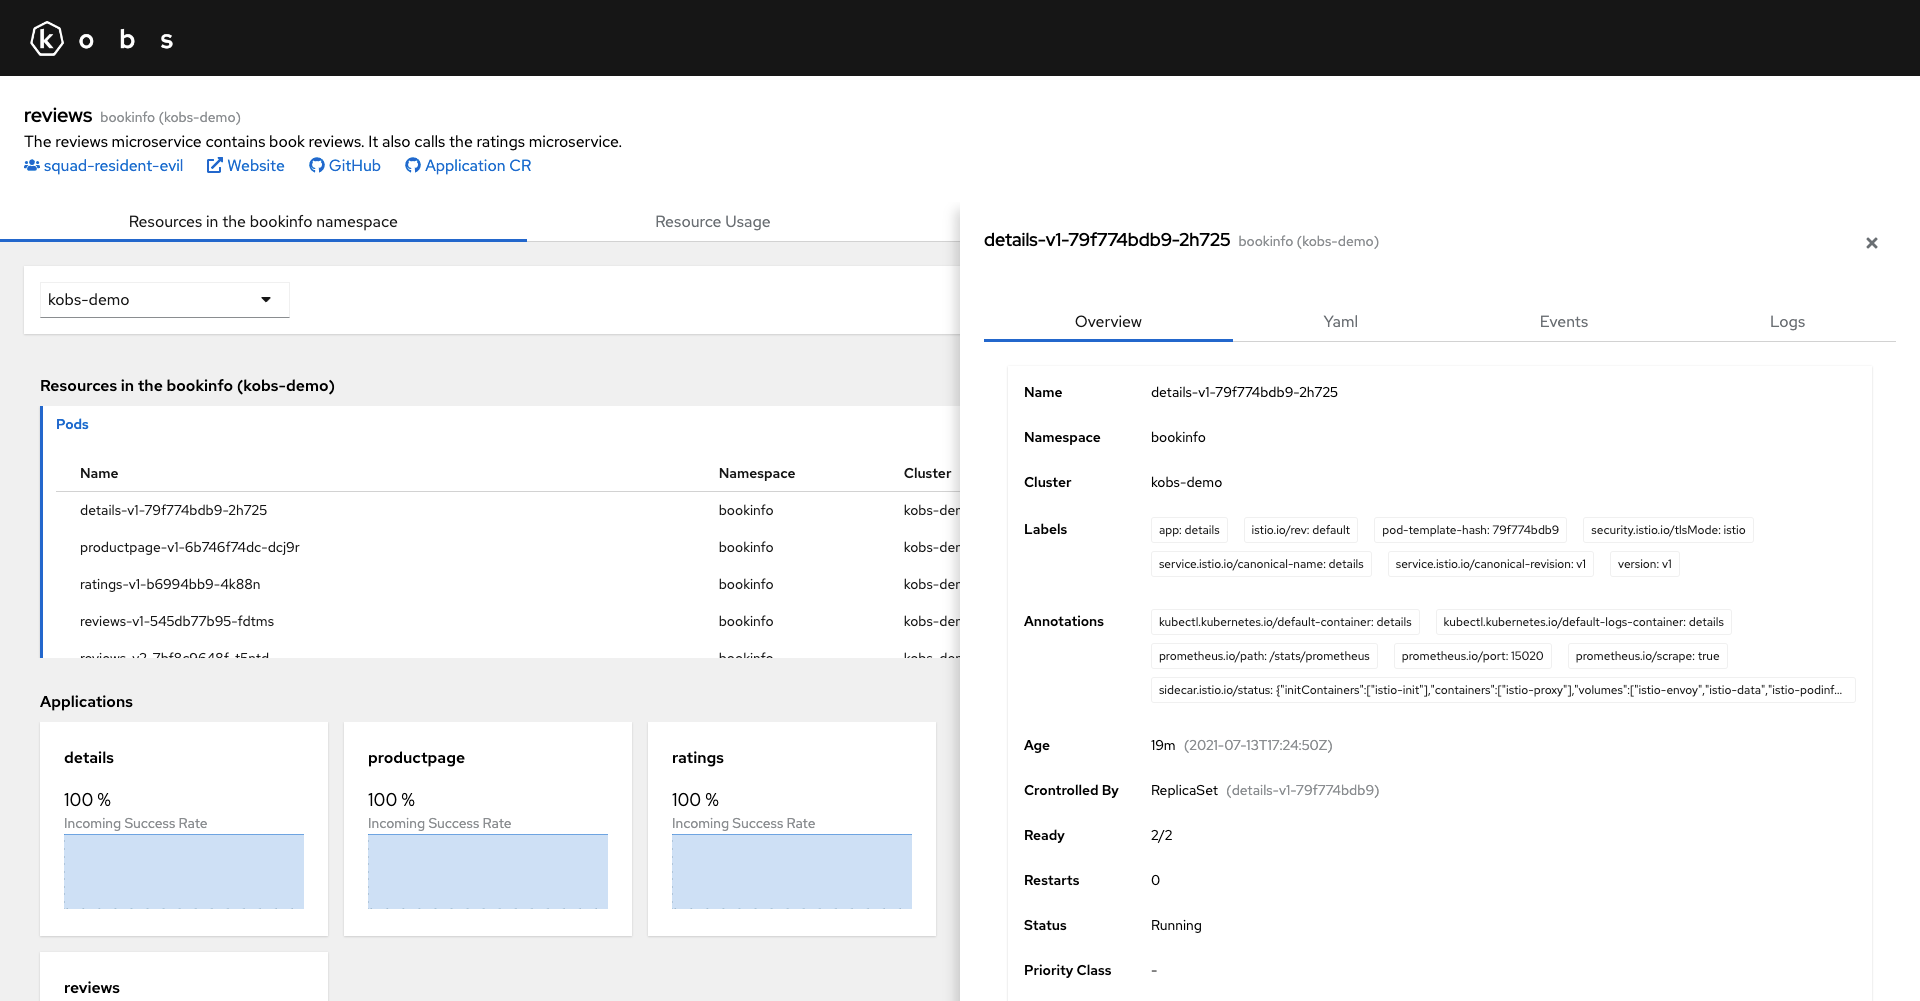Viewport: 1920px width, 1001px height.
Task: Click the Ready value 2/2
Action: [1161, 836]
